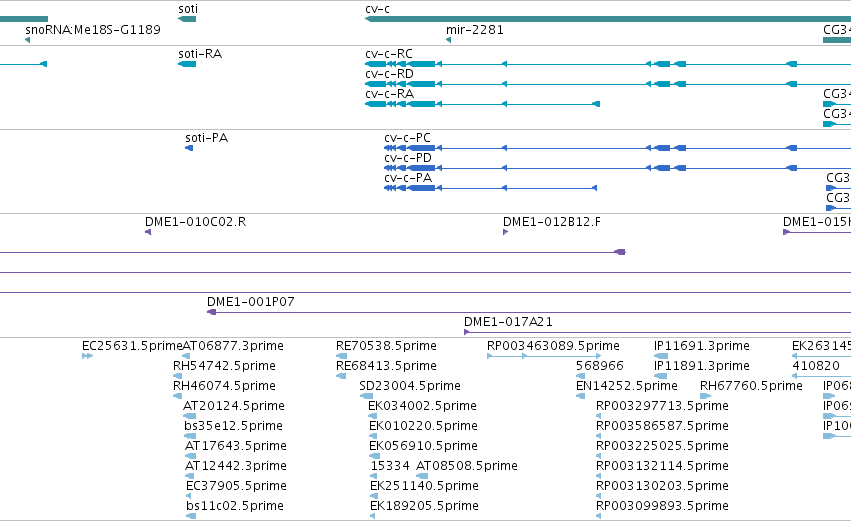Click the SD23004.5prime EST glyph
The height and width of the screenshot is (521, 851).
(366, 396)
